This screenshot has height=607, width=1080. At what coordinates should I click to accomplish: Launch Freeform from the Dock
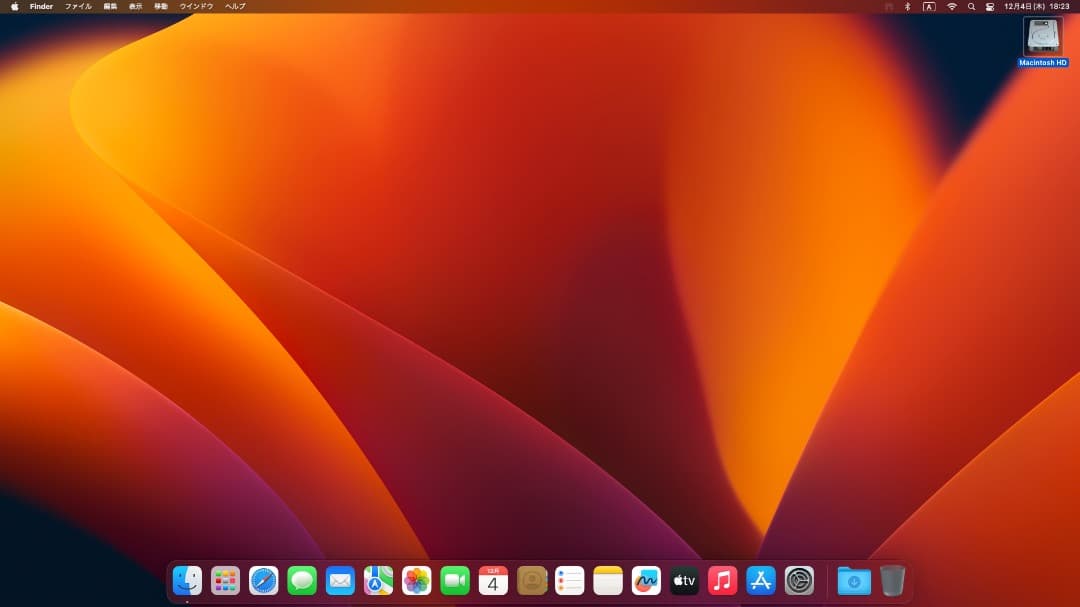[646, 580]
